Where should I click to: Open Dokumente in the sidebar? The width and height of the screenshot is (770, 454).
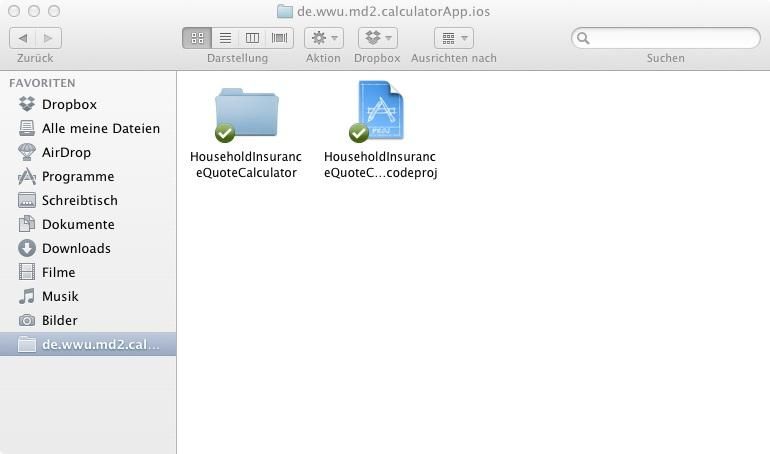point(88,224)
